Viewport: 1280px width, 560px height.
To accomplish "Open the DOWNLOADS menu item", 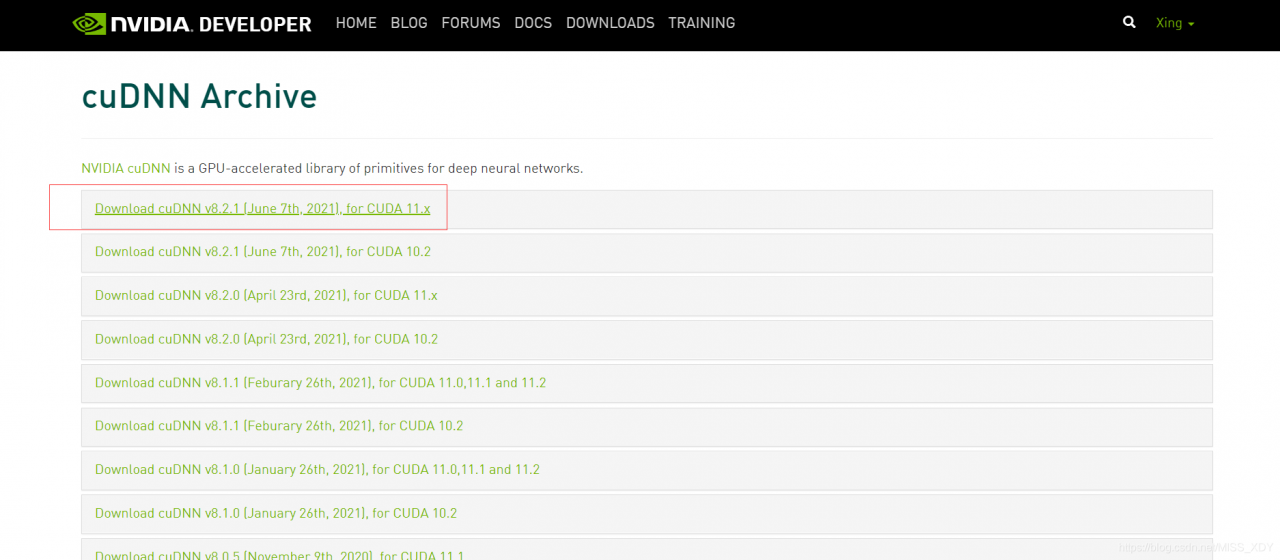I will 610,23.
